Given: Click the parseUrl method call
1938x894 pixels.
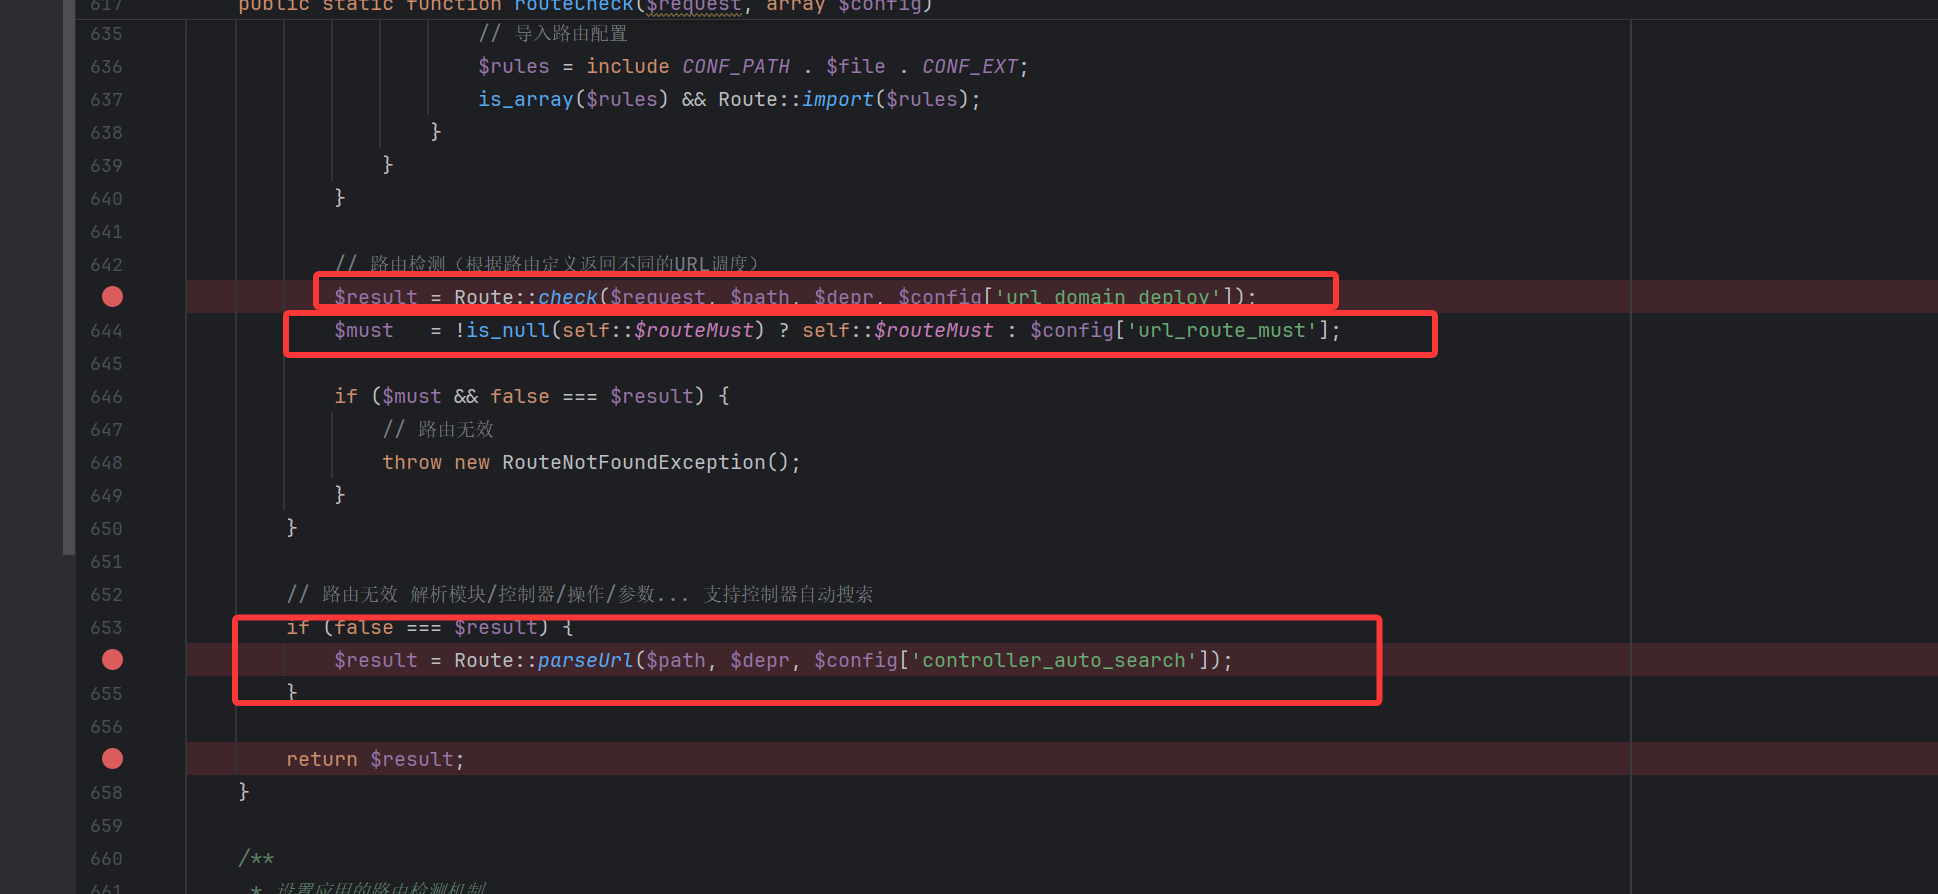Looking at the screenshot, I should (x=585, y=661).
